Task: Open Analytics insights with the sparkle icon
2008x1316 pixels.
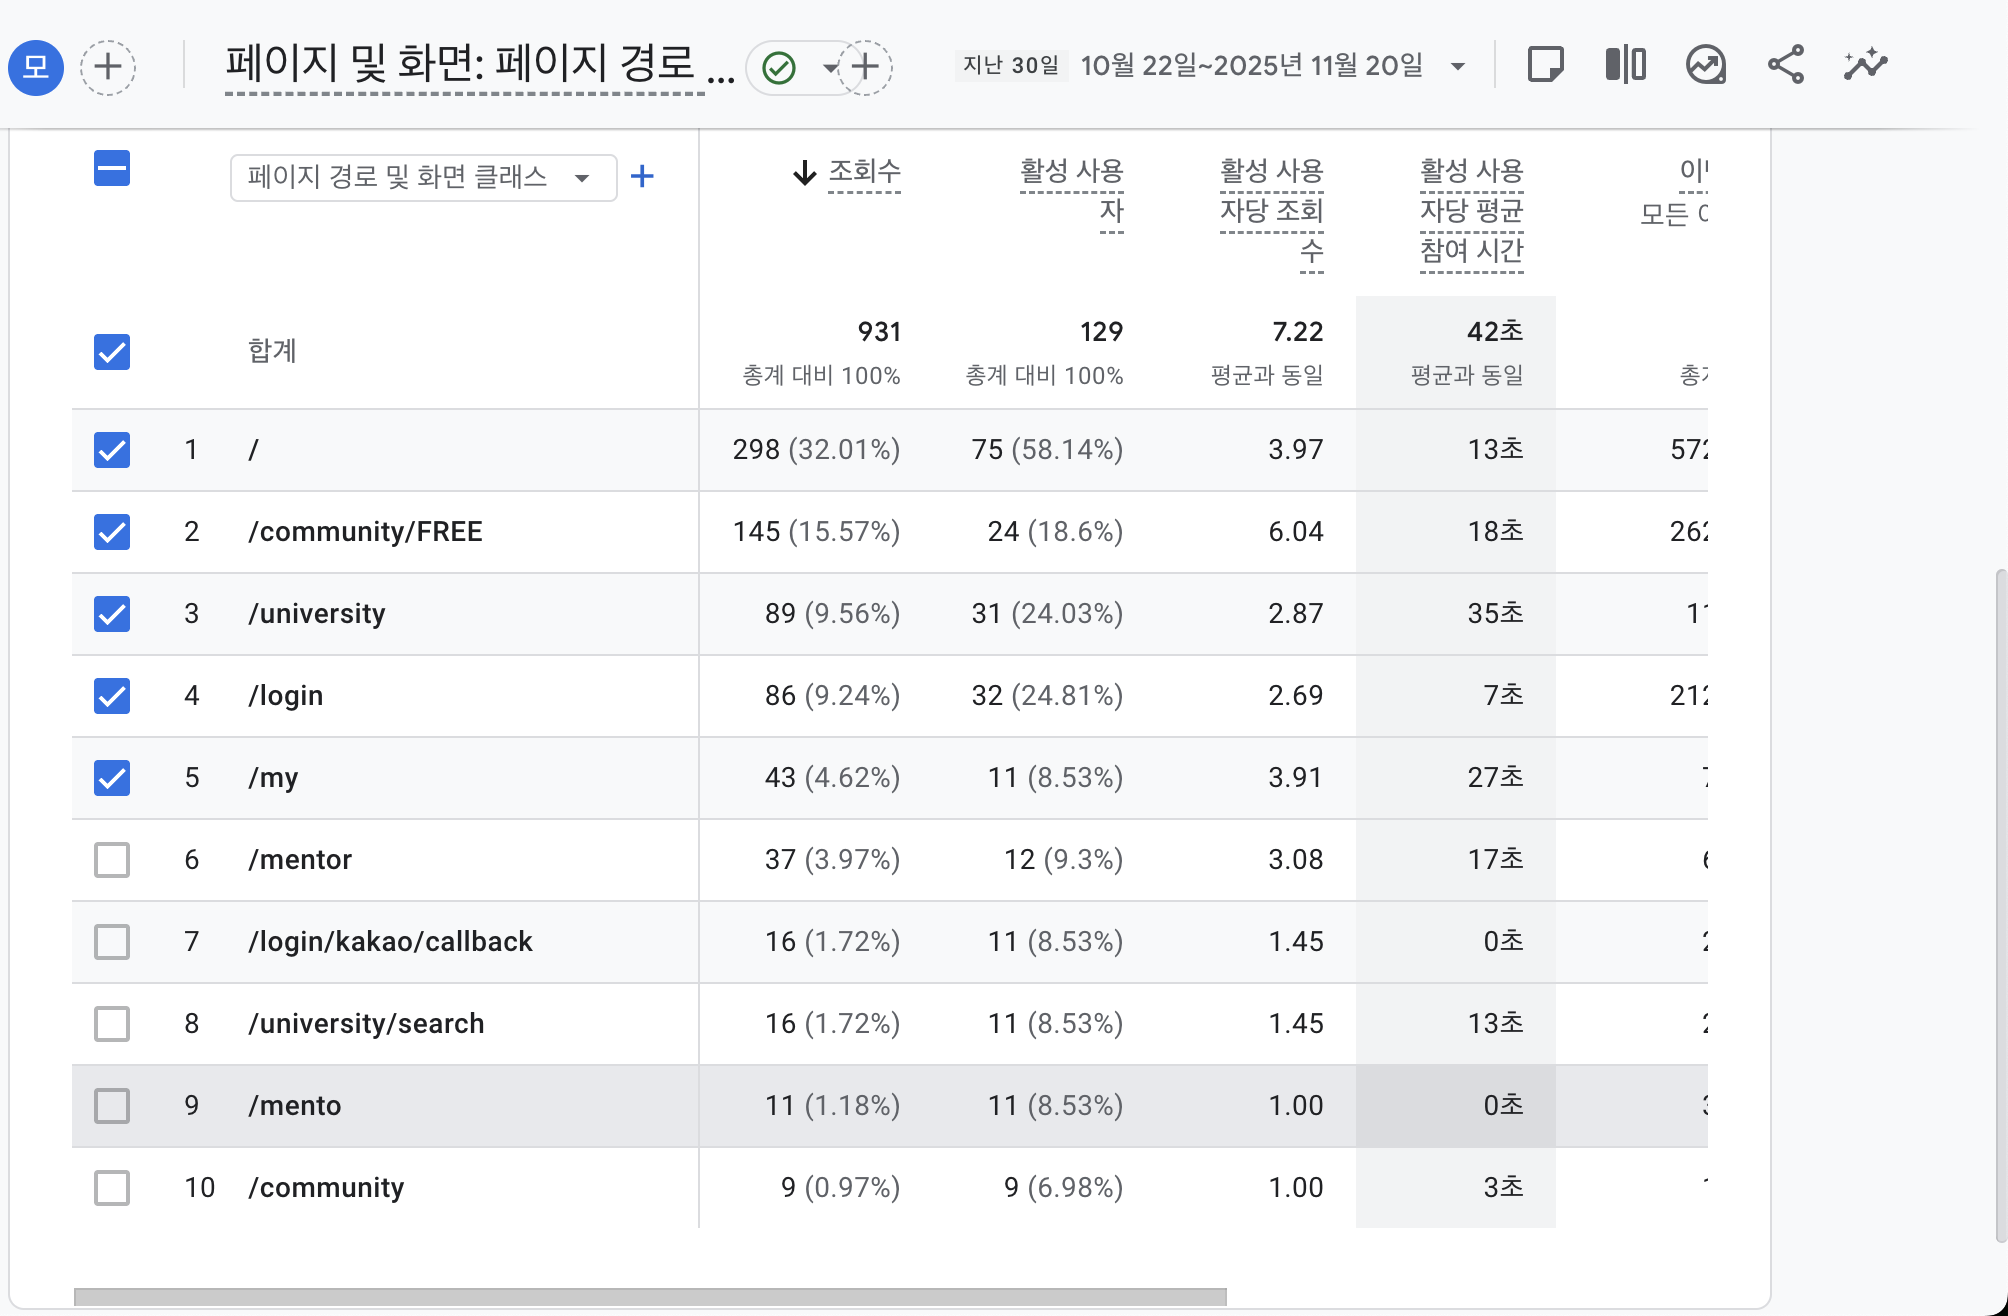Action: [x=1864, y=65]
